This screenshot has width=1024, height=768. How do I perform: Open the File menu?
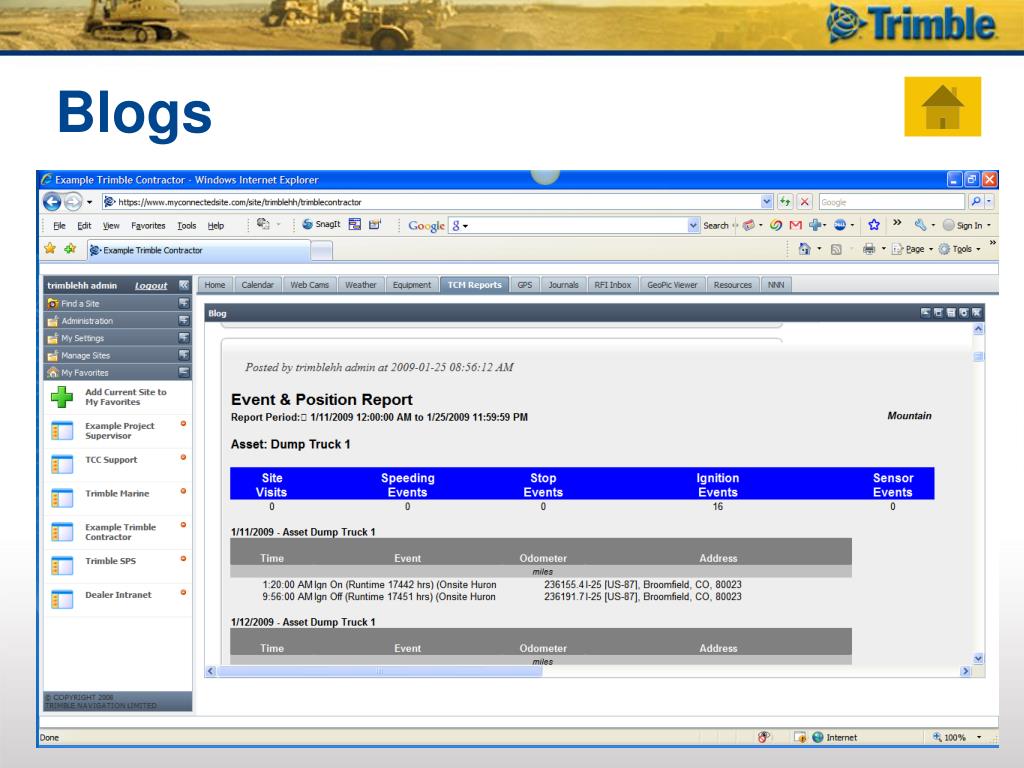pyautogui.click(x=59, y=225)
